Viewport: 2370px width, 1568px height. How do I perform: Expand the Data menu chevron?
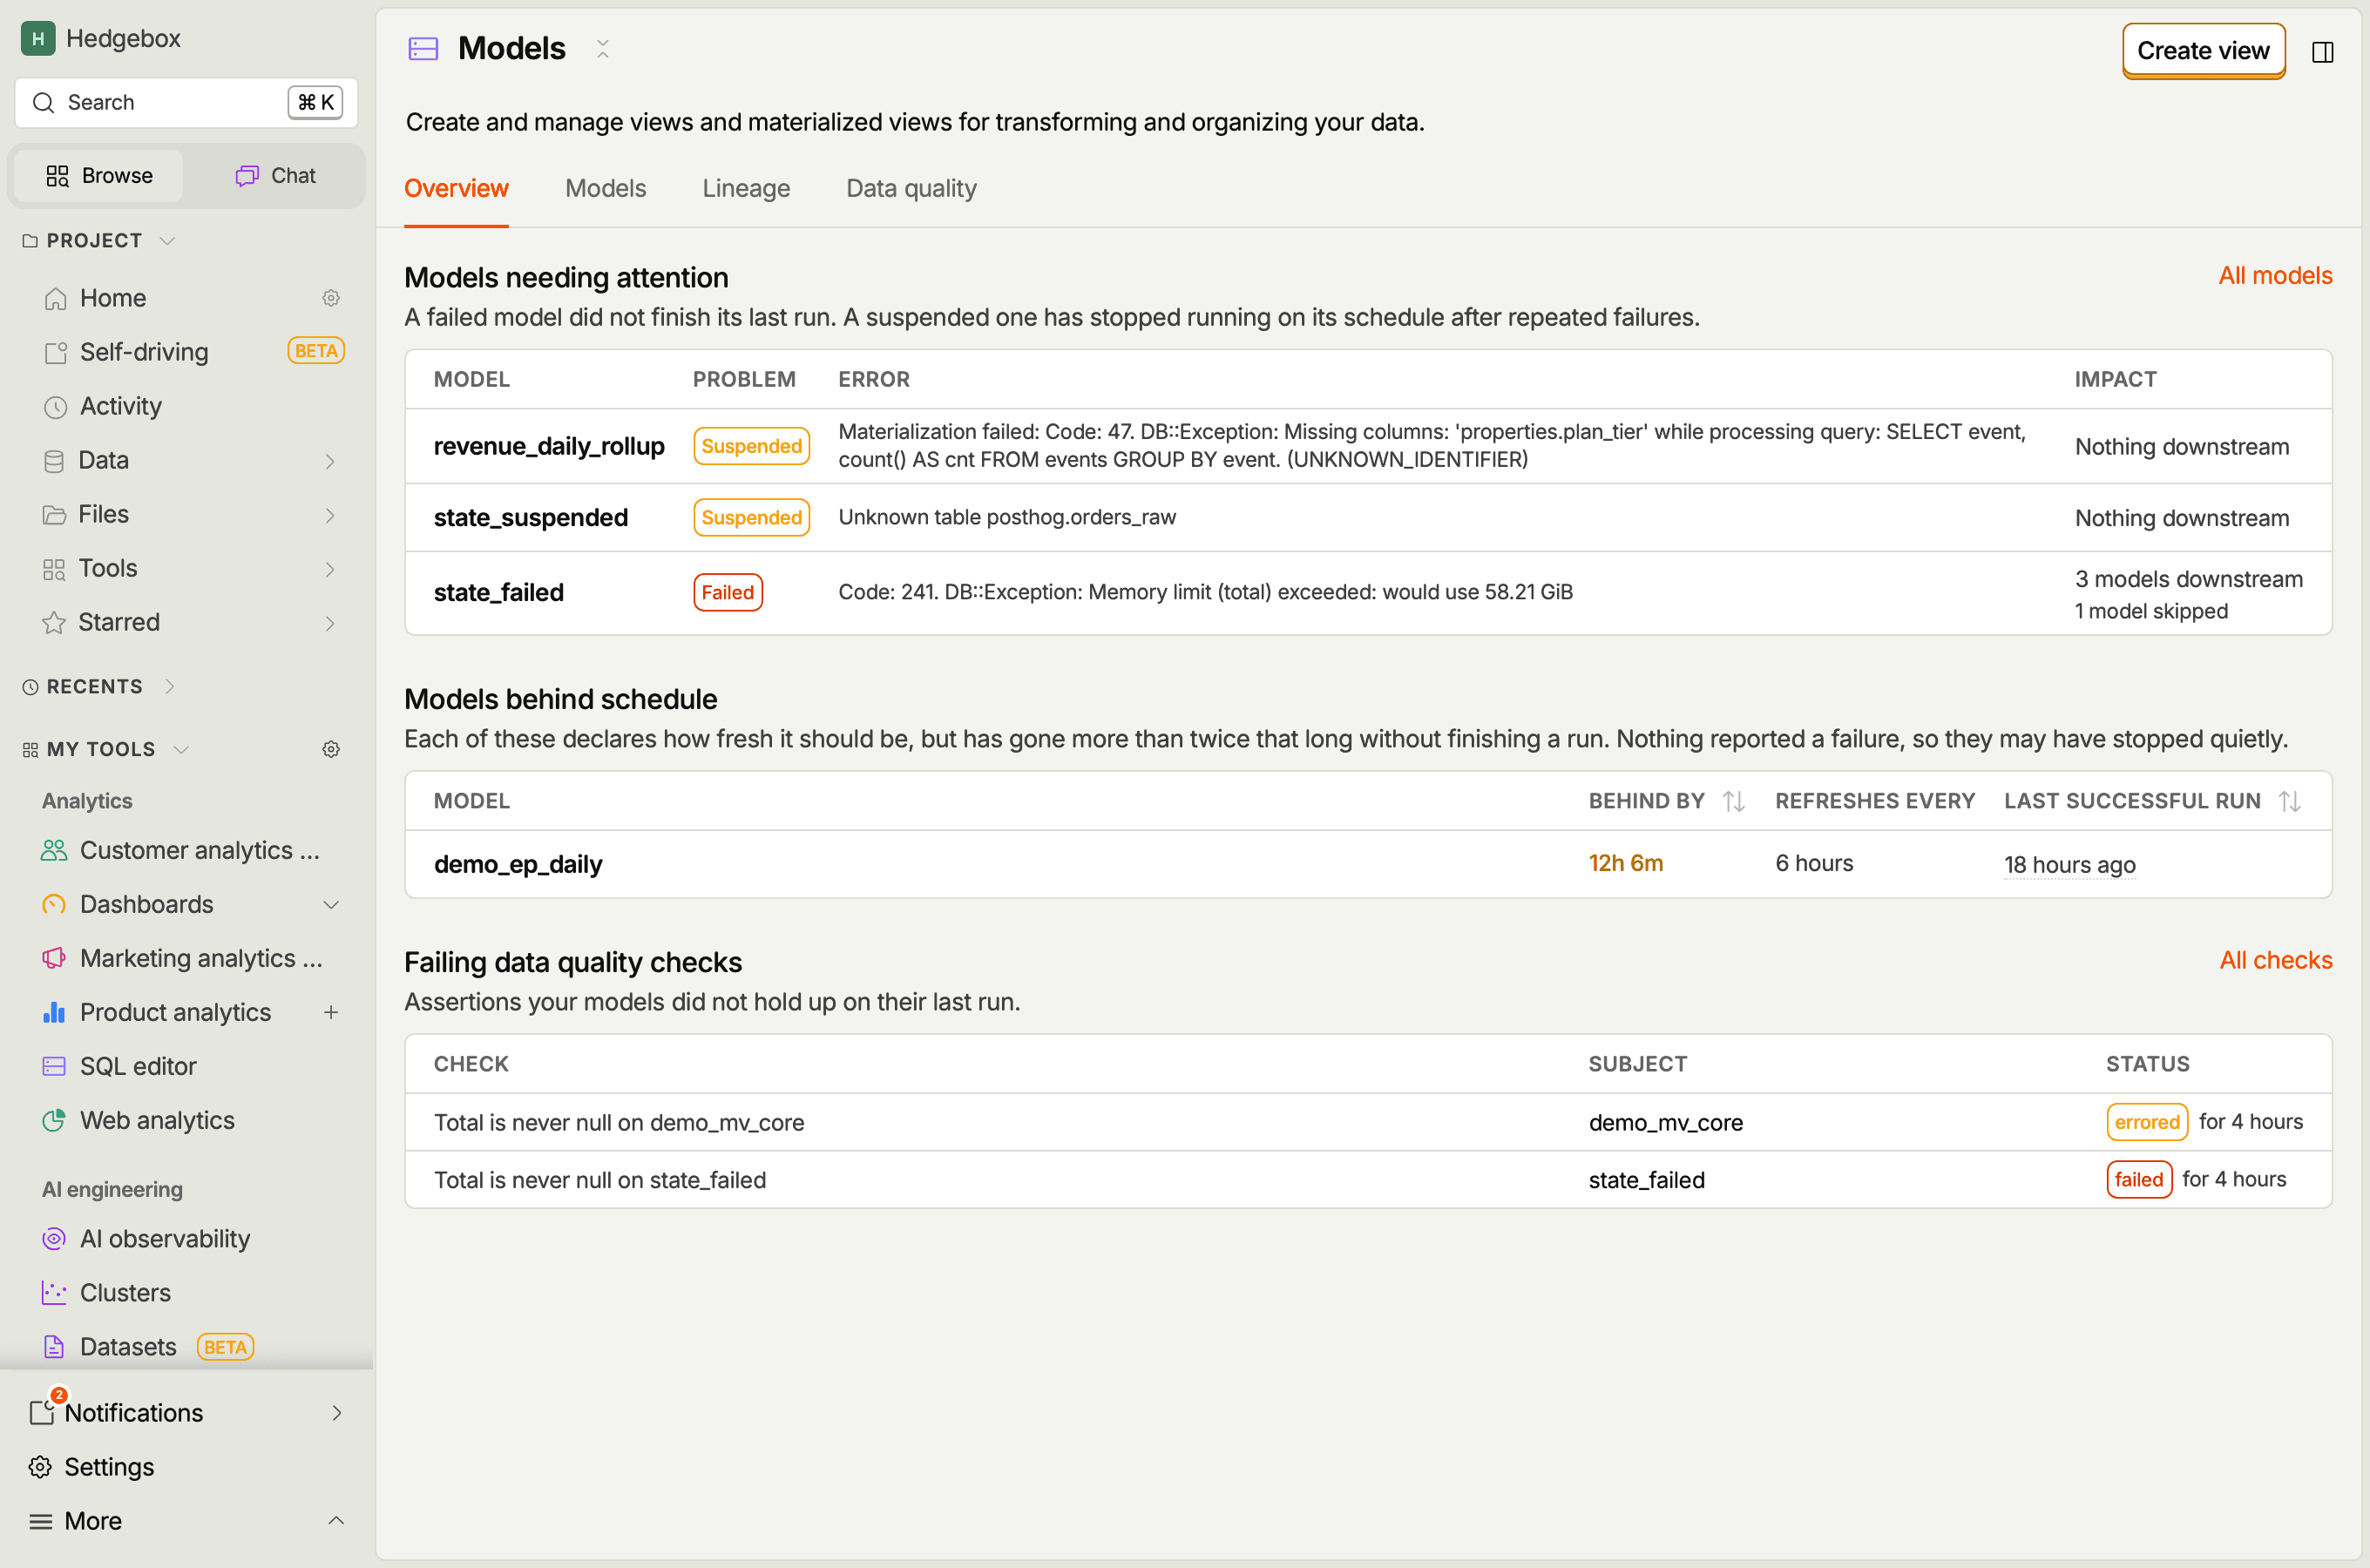point(330,461)
